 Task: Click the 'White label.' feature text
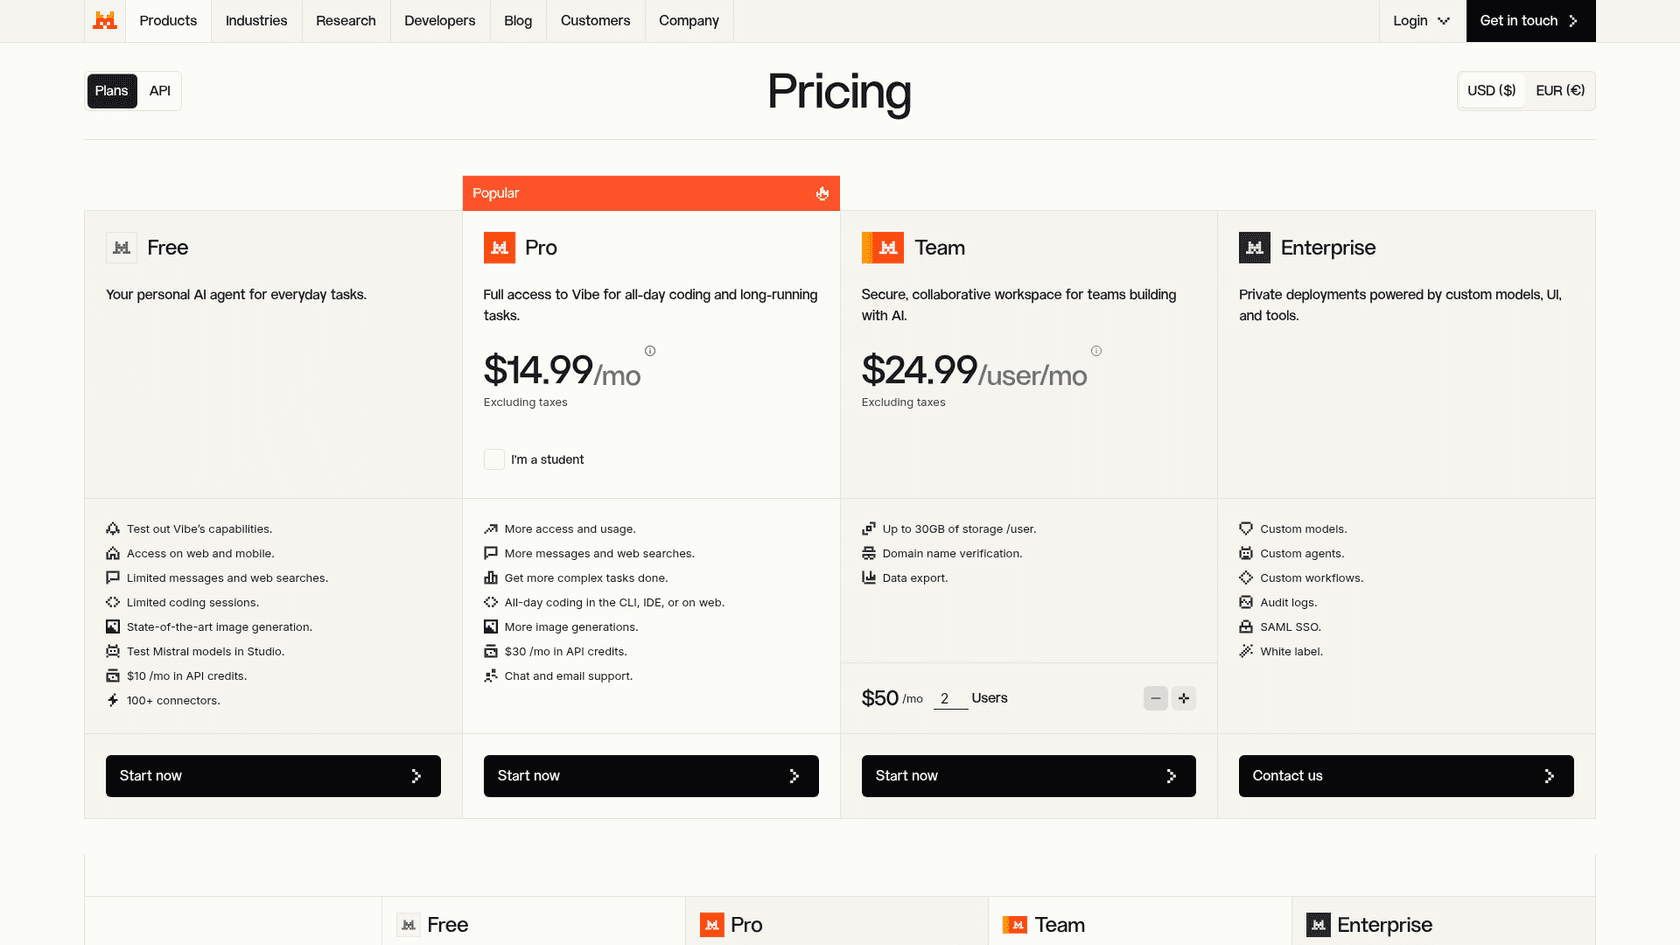[x=1291, y=652]
